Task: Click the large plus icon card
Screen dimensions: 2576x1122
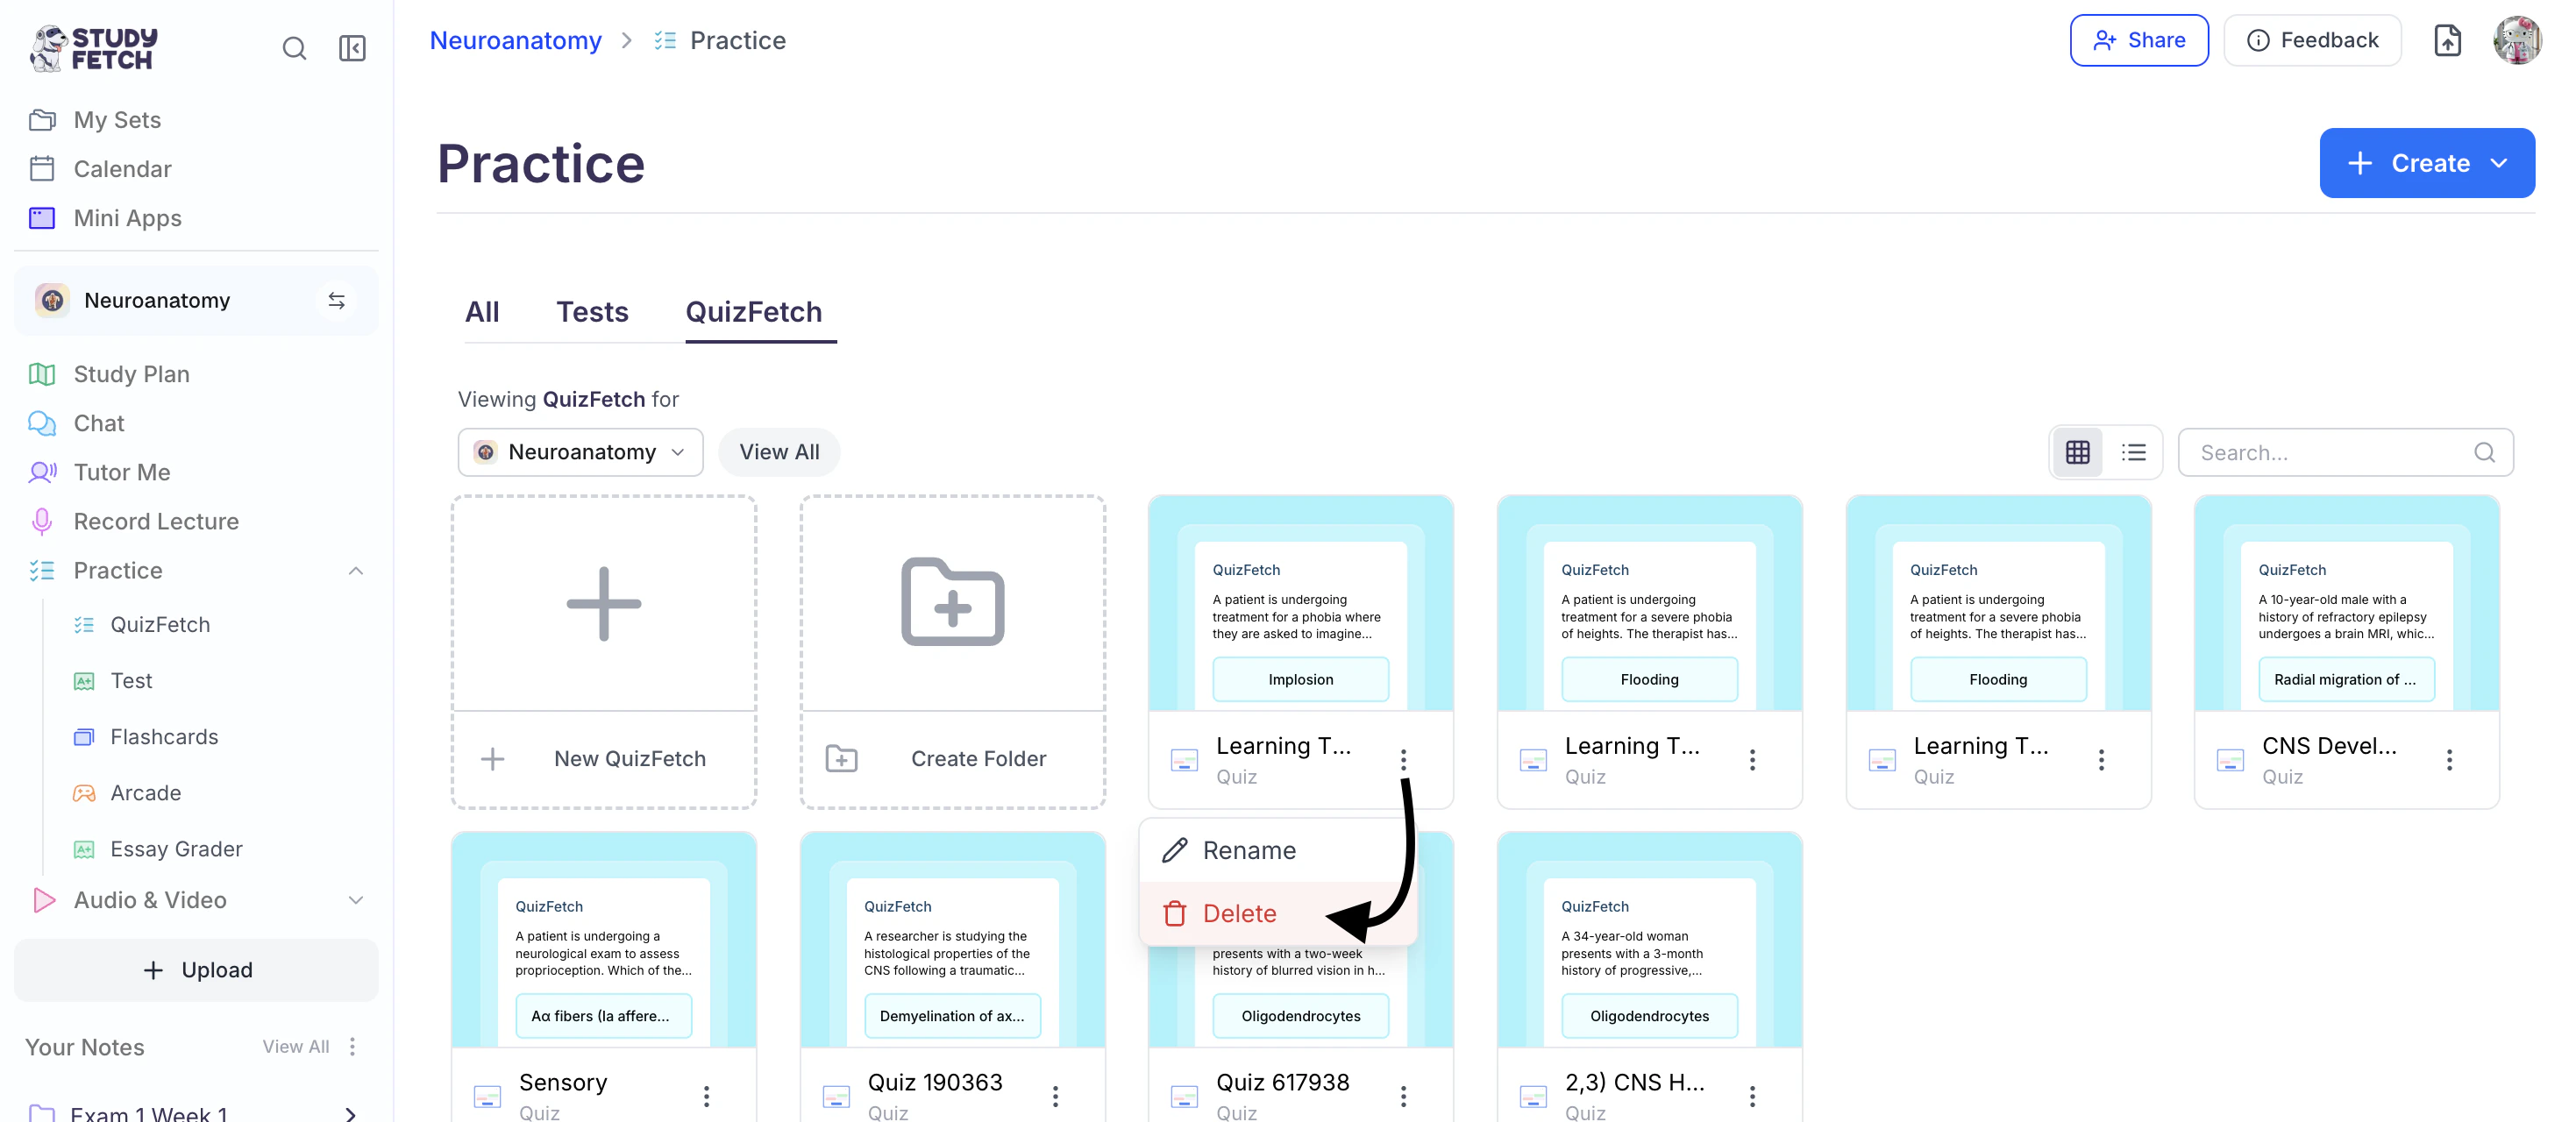Action: click(x=604, y=603)
